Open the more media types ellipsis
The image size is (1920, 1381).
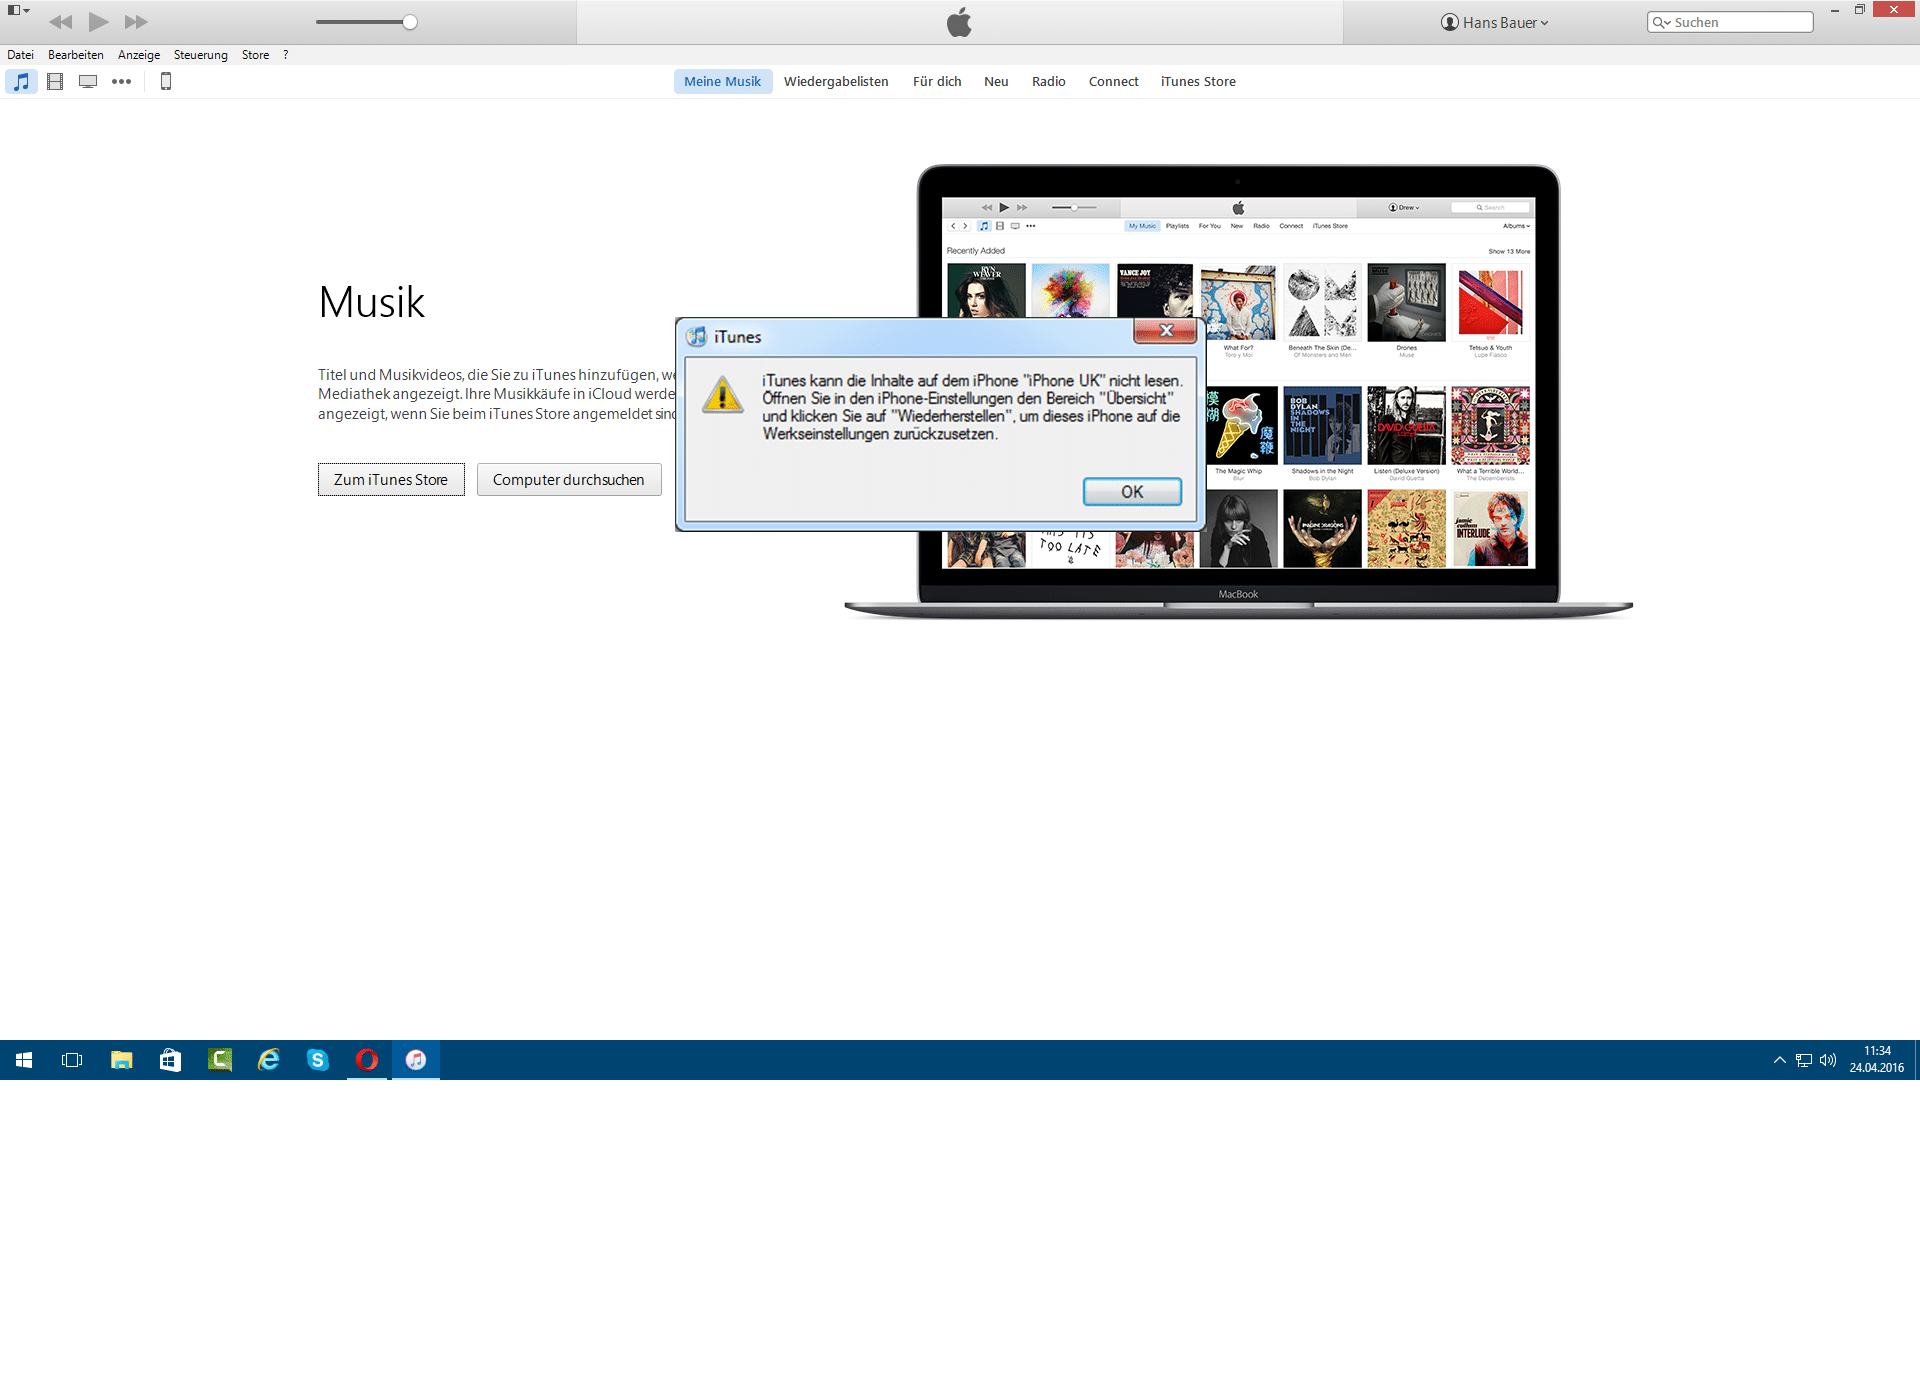121,82
